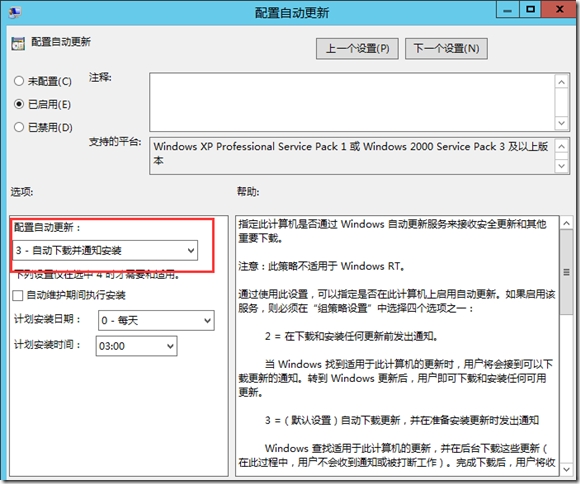580x484 pixels.
Task: Close the 配置自动更新 window
Action: [x=559, y=10]
